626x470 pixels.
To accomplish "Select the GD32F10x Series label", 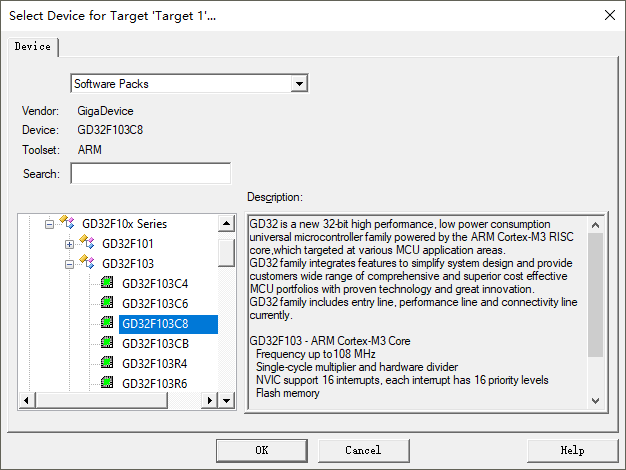I will point(124,224).
